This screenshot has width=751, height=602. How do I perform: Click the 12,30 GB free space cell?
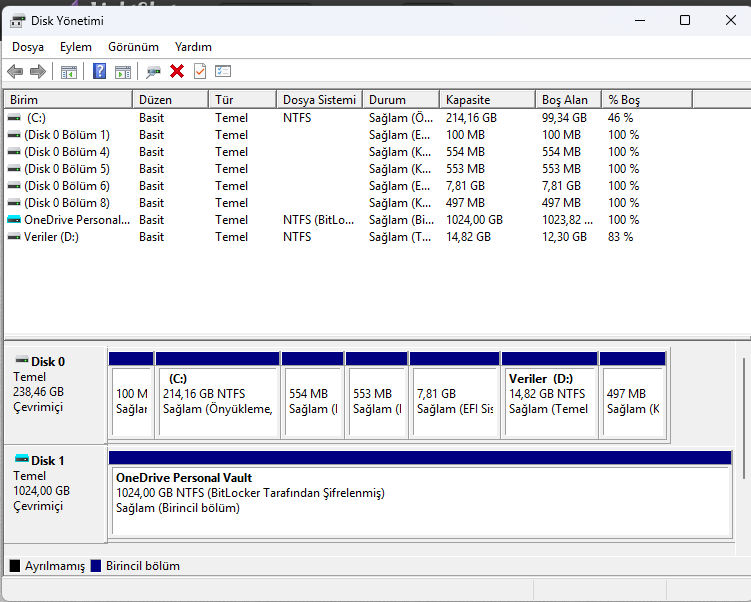tap(564, 237)
